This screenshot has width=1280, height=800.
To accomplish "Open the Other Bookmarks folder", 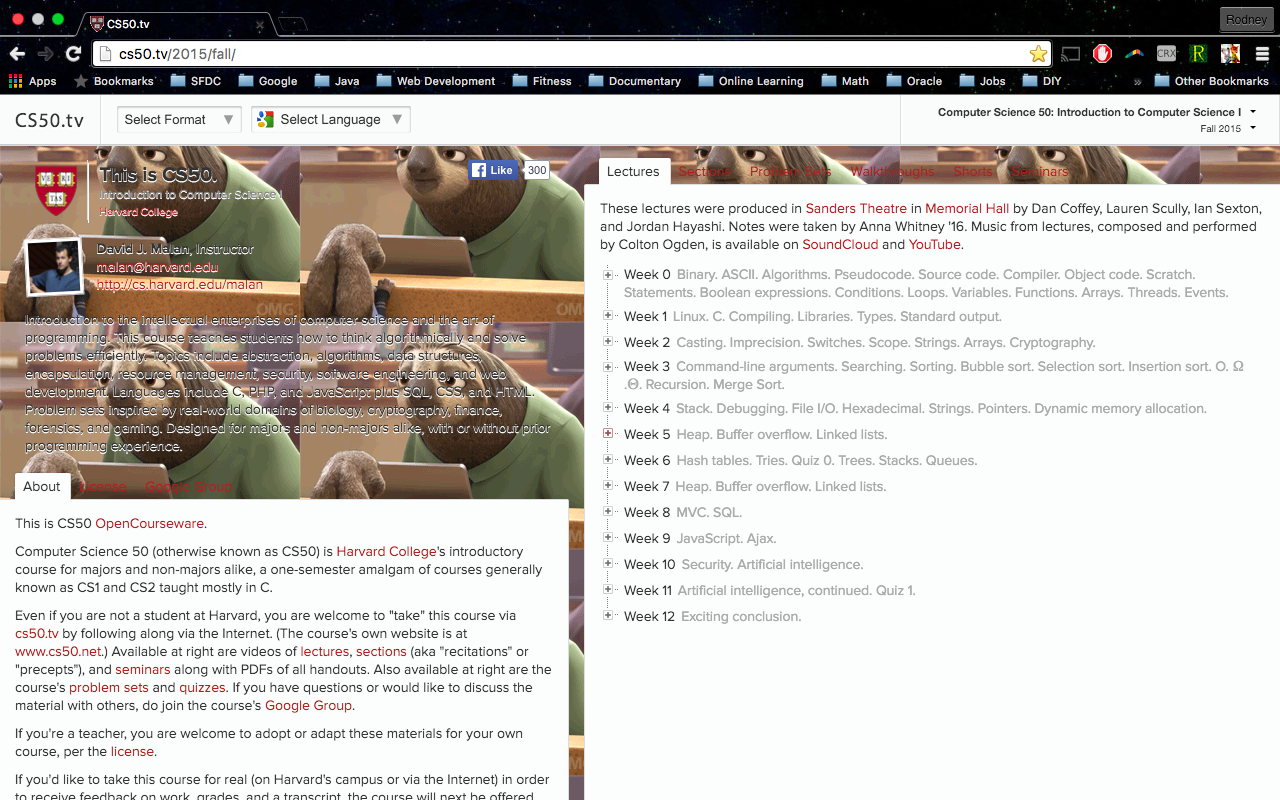I will coord(1212,81).
